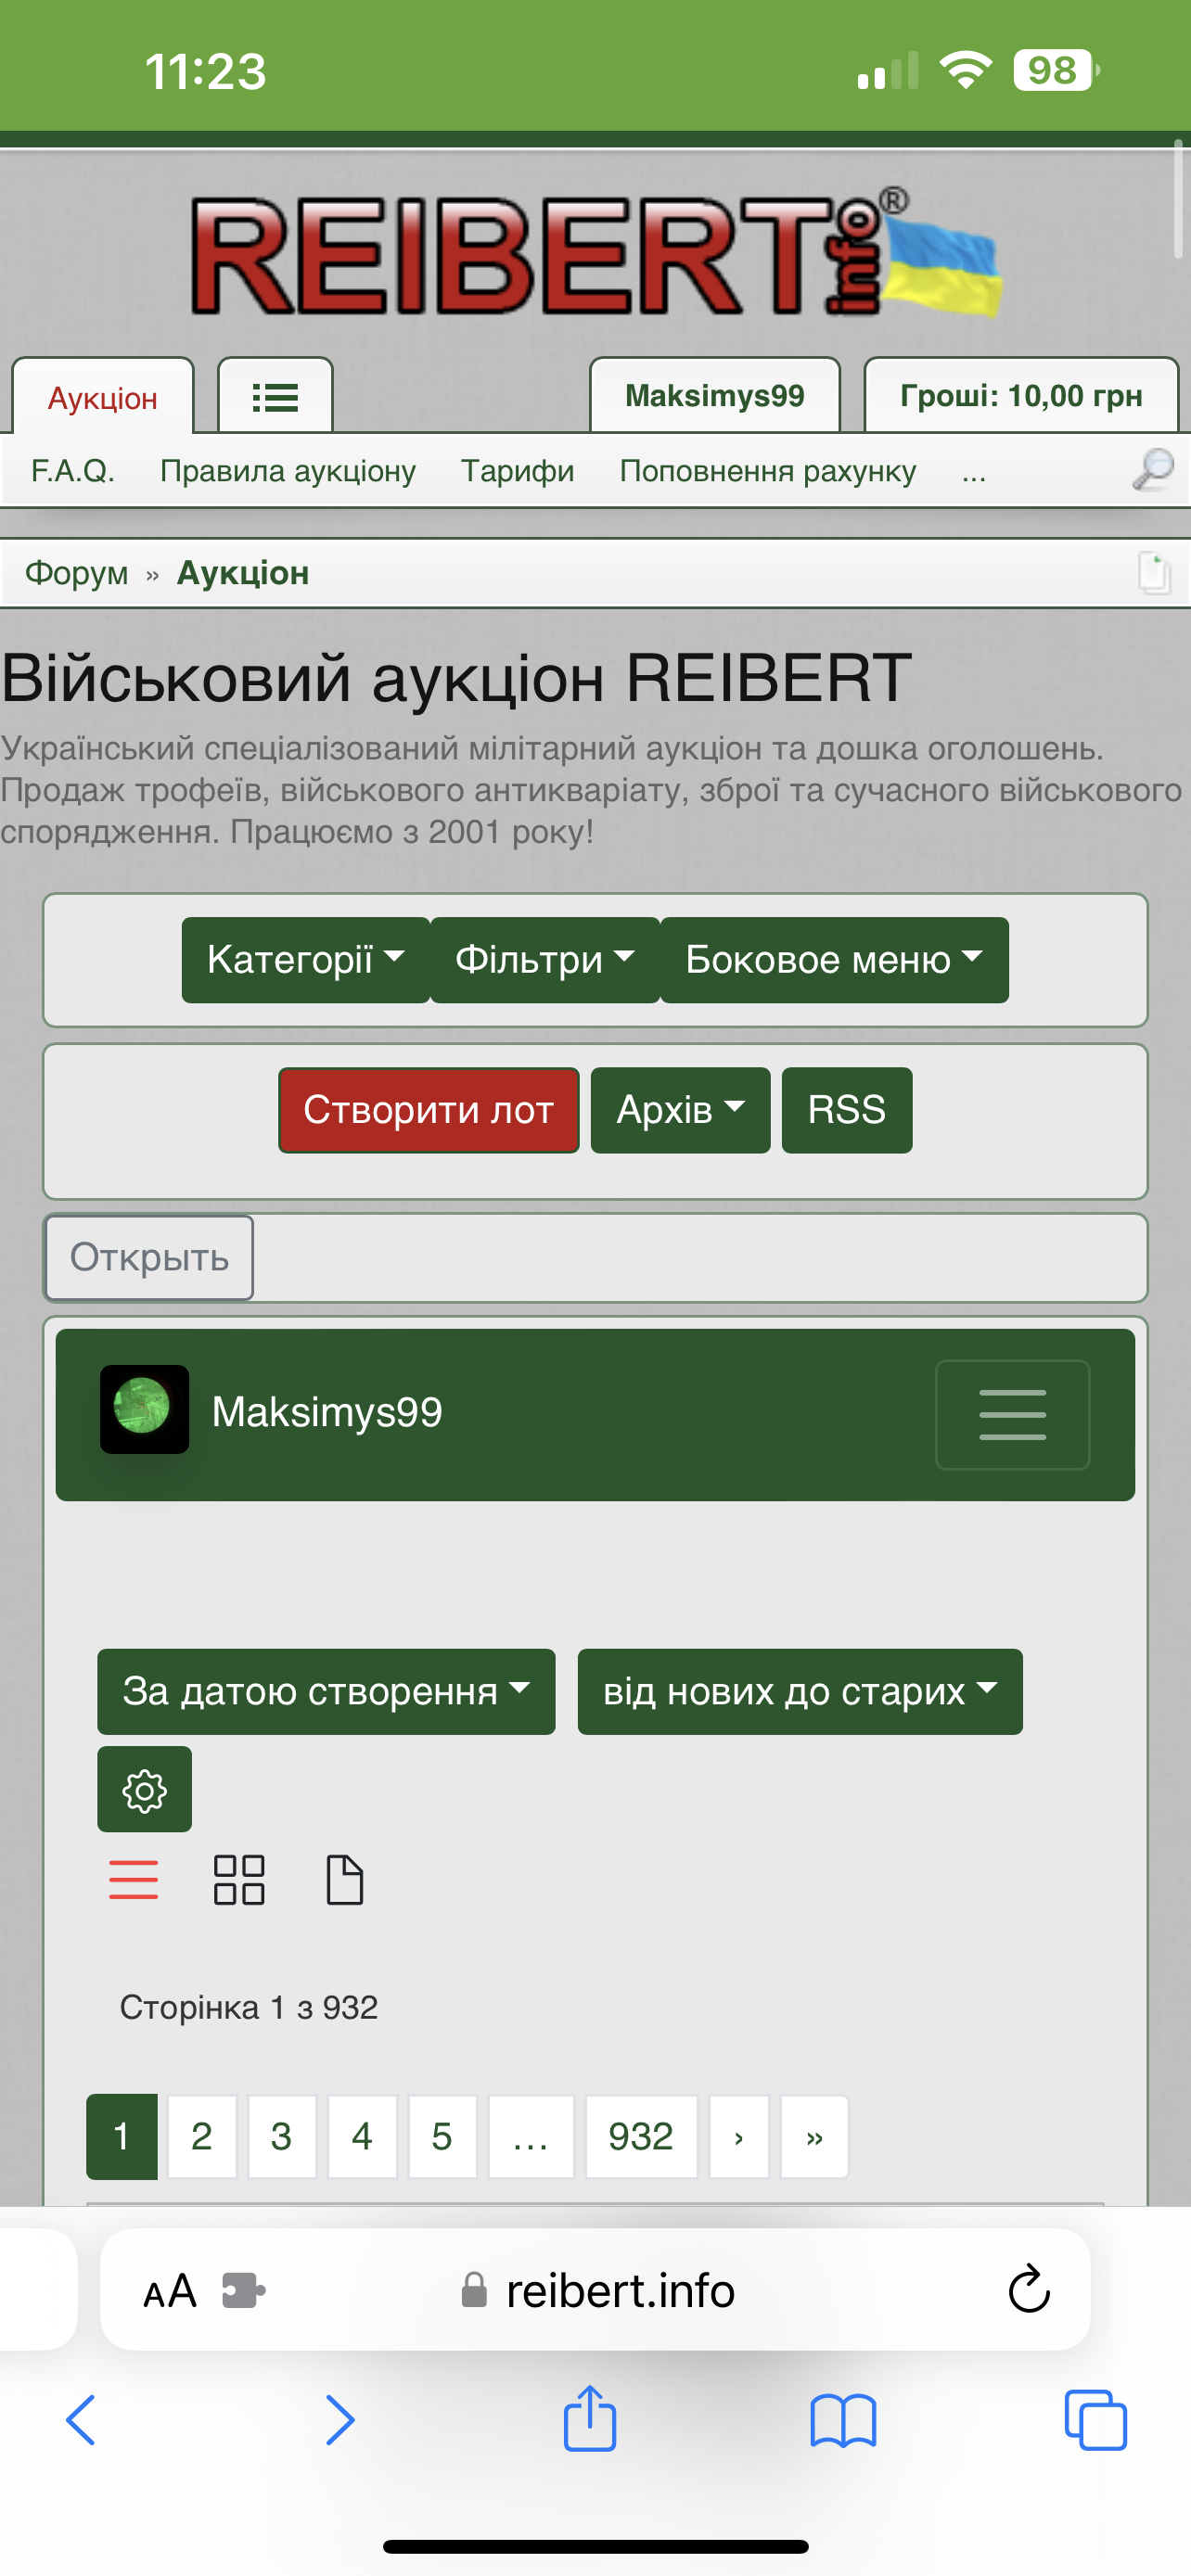Reload the reibert.info page

(1028, 2289)
